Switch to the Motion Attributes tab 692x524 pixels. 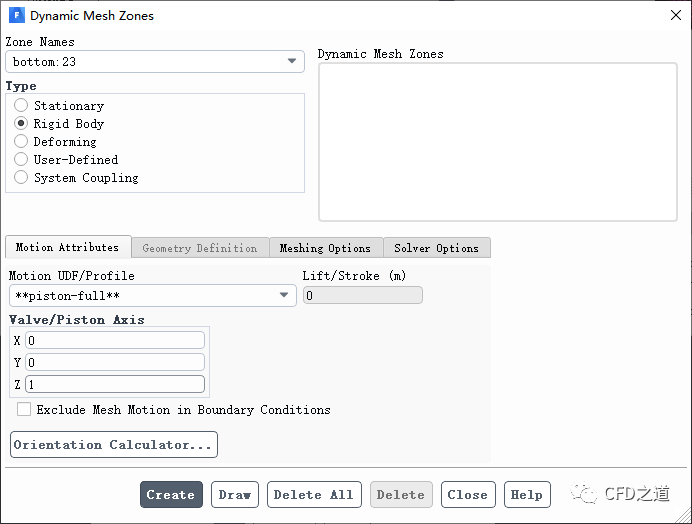point(67,247)
